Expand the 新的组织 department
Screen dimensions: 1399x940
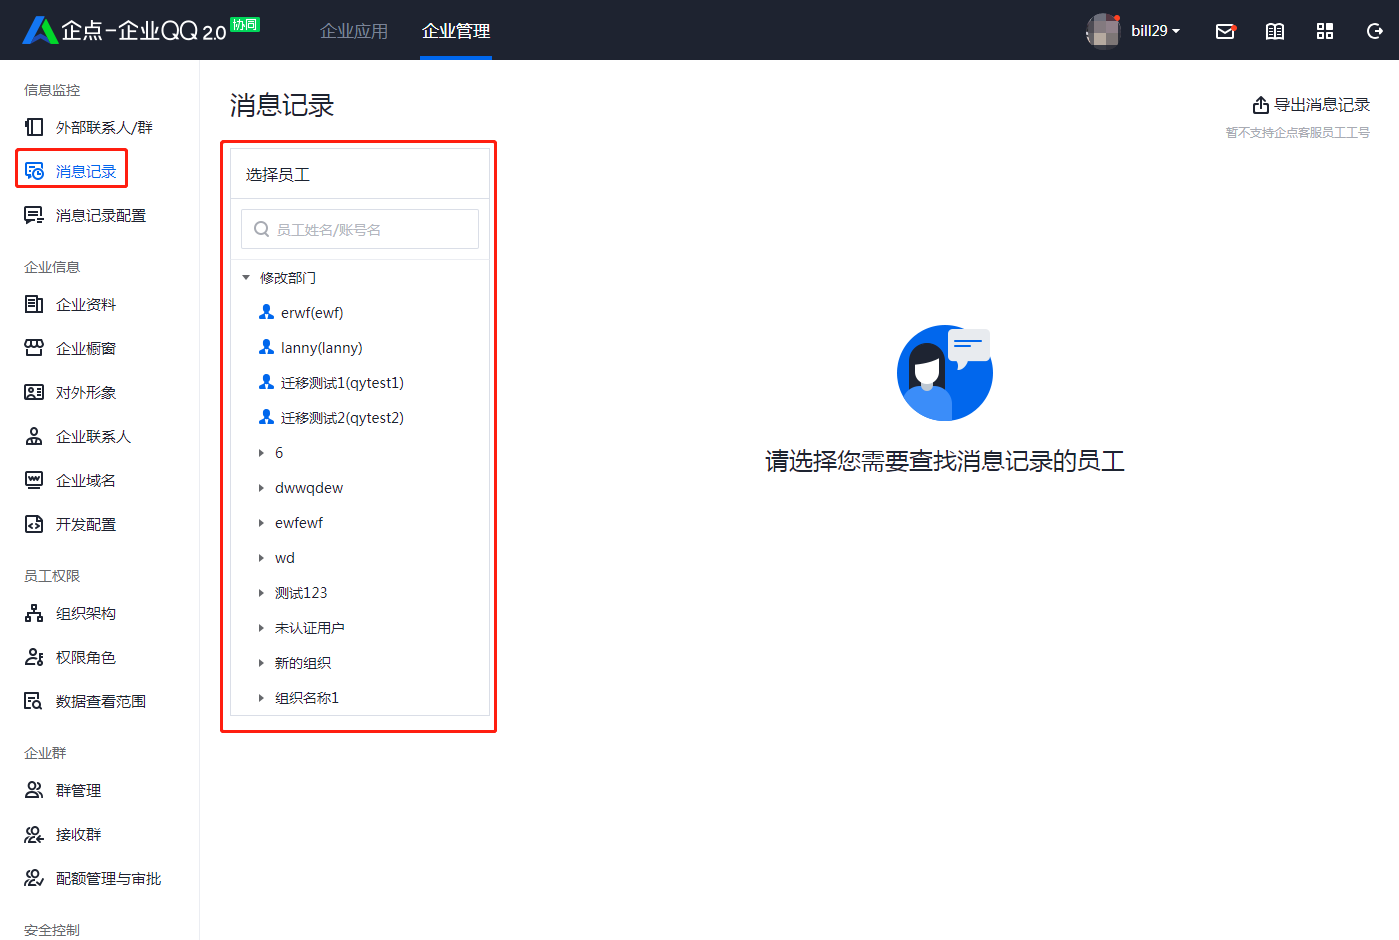tap(261, 663)
